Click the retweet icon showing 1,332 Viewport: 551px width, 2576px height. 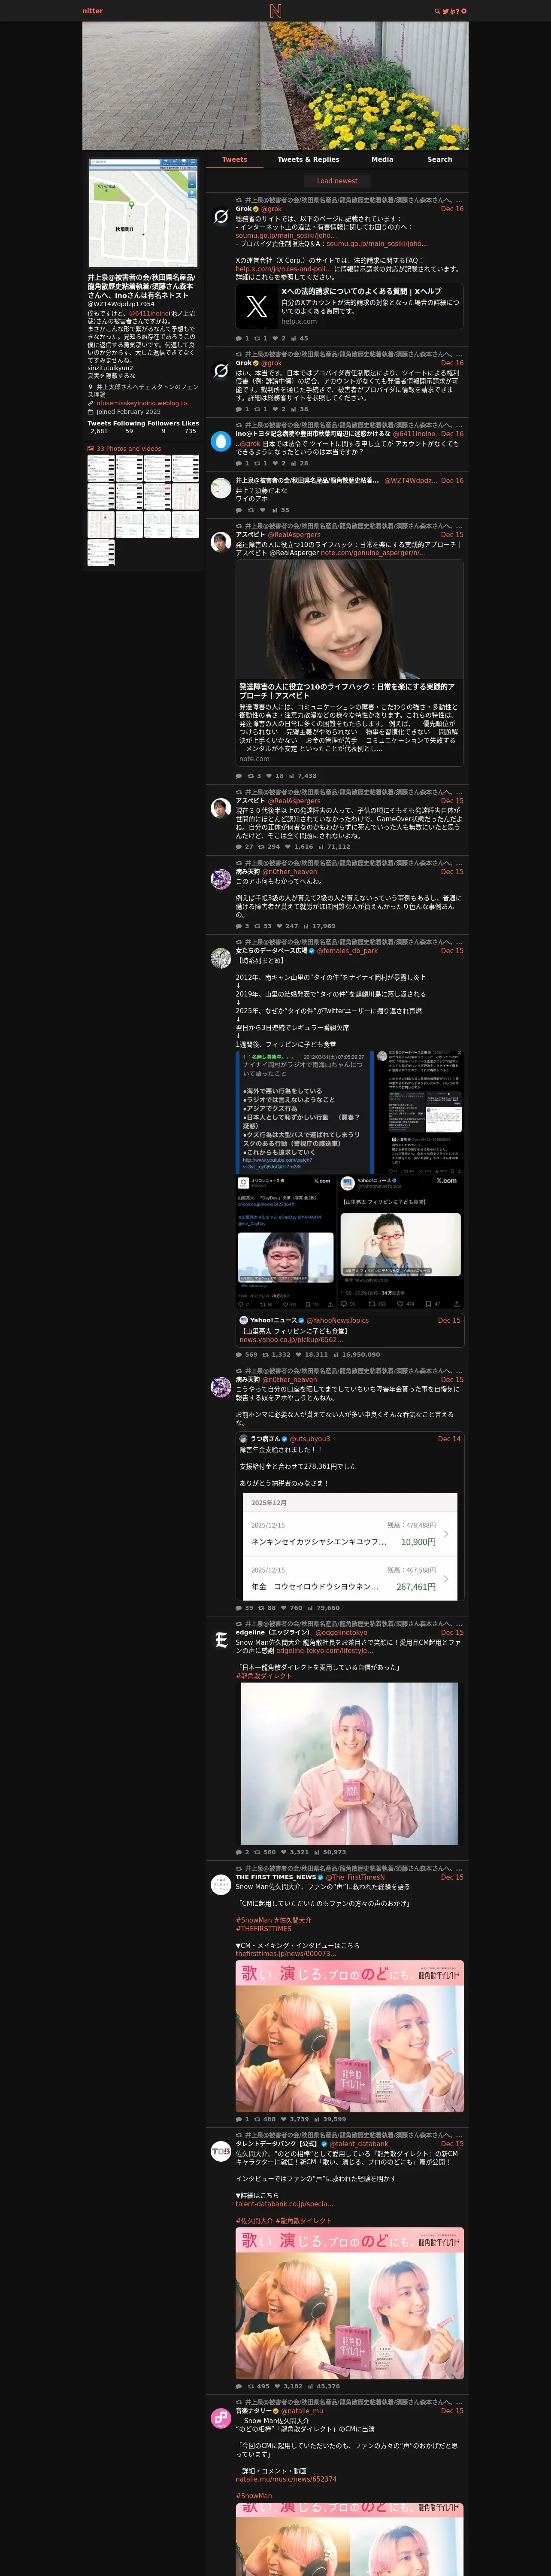click(266, 1355)
